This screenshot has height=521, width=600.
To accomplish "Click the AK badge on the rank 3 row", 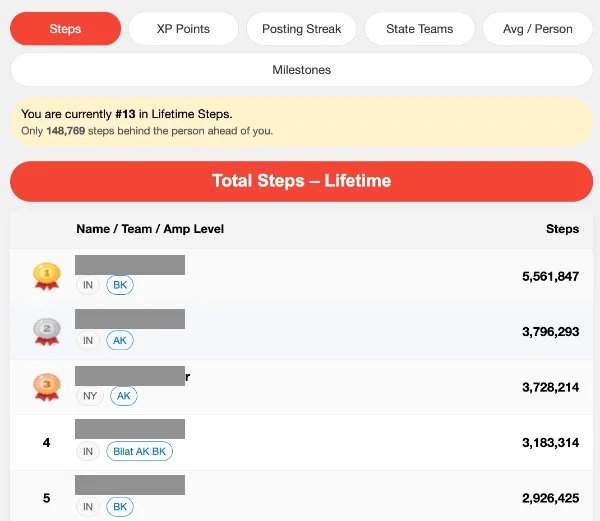I will tap(124, 396).
